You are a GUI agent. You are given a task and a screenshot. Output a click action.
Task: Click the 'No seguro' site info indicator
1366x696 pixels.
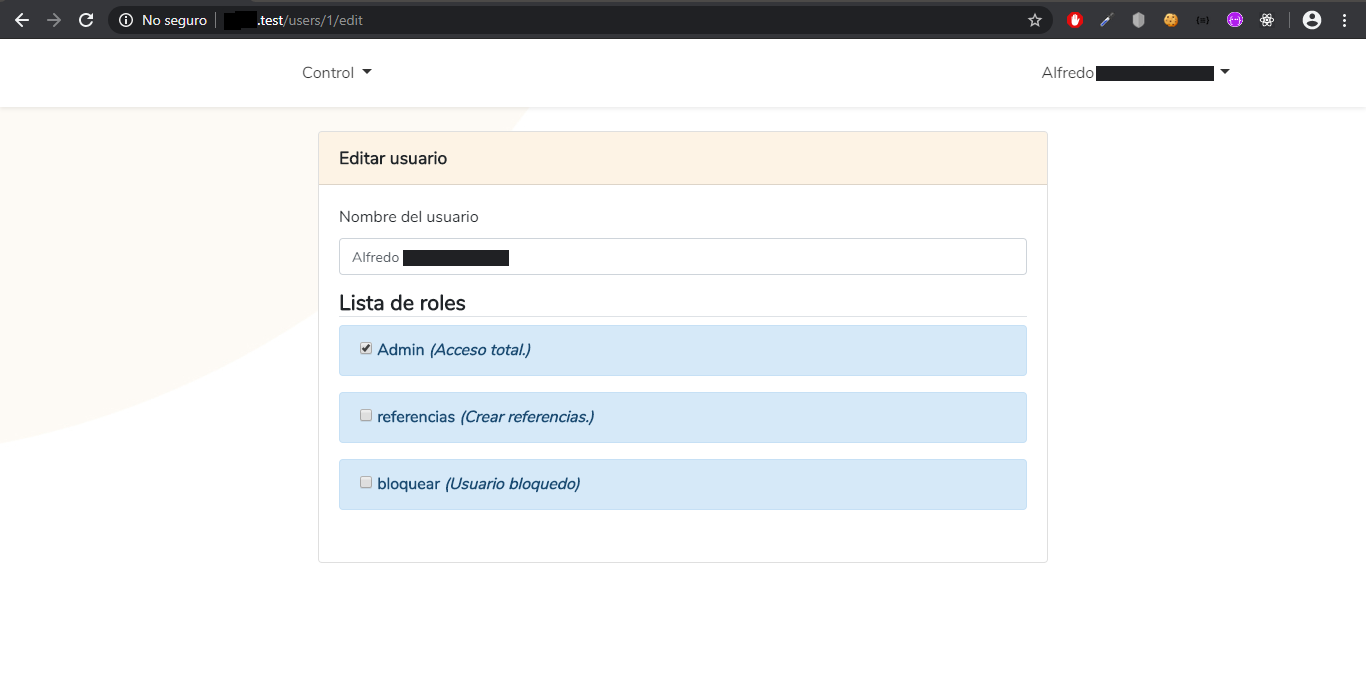click(x=163, y=20)
